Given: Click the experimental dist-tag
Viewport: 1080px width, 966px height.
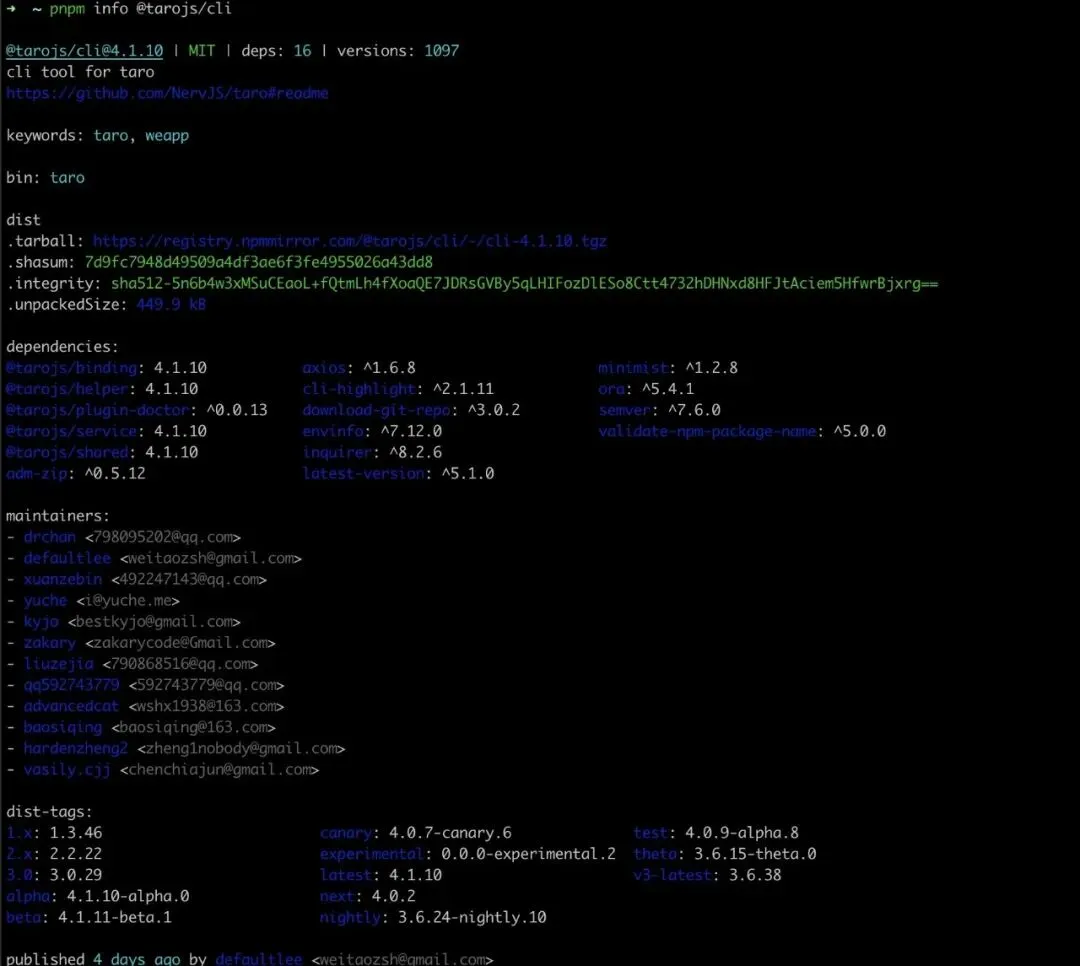Looking at the screenshot, I should 372,854.
